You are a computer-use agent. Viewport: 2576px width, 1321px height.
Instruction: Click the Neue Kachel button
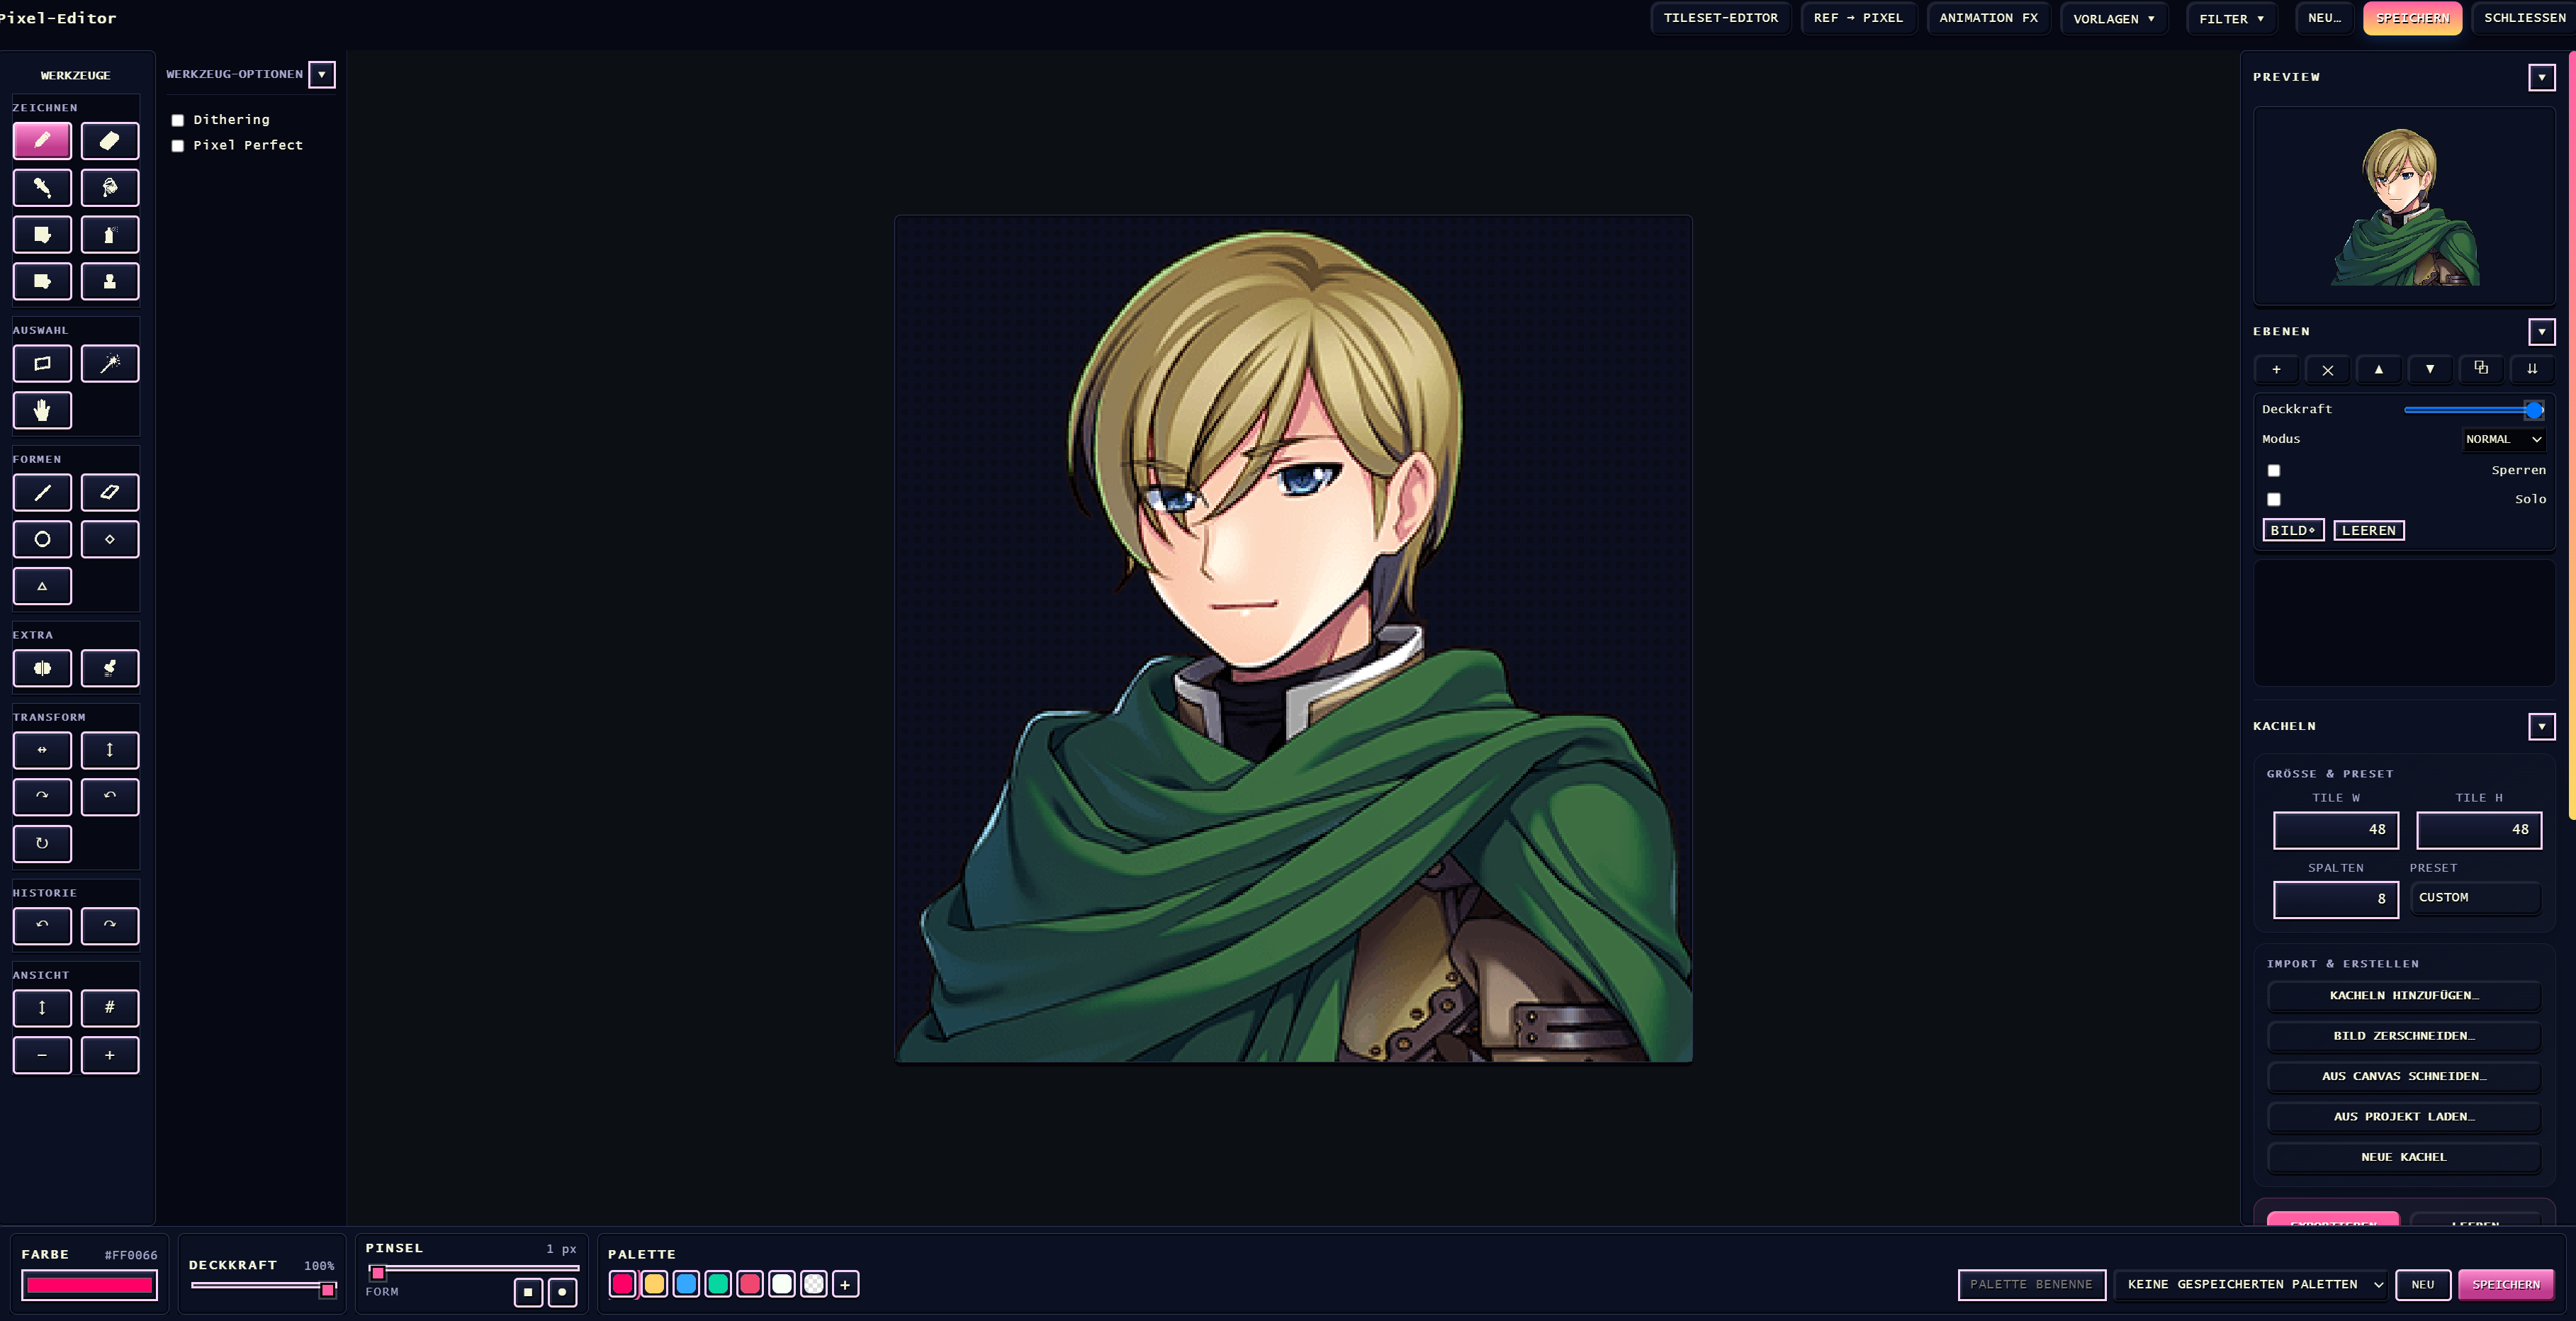pyautogui.click(x=2403, y=1157)
